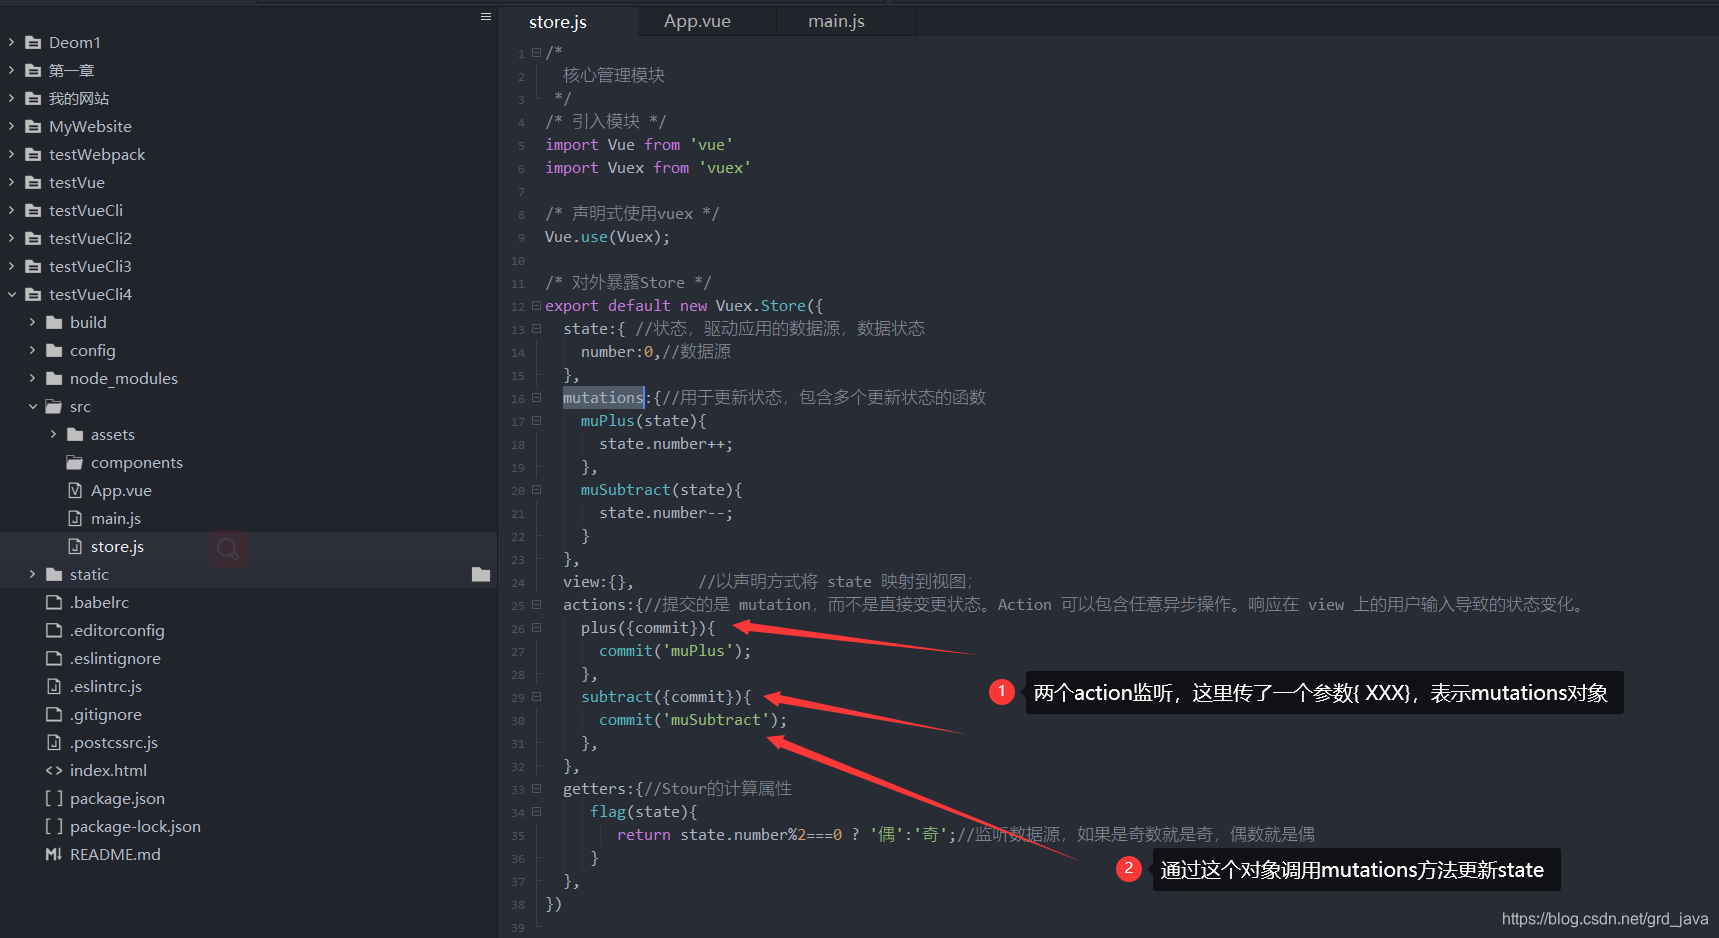The image size is (1719, 938).
Task: Click the testVueCli2 project icon
Action: pos(33,238)
